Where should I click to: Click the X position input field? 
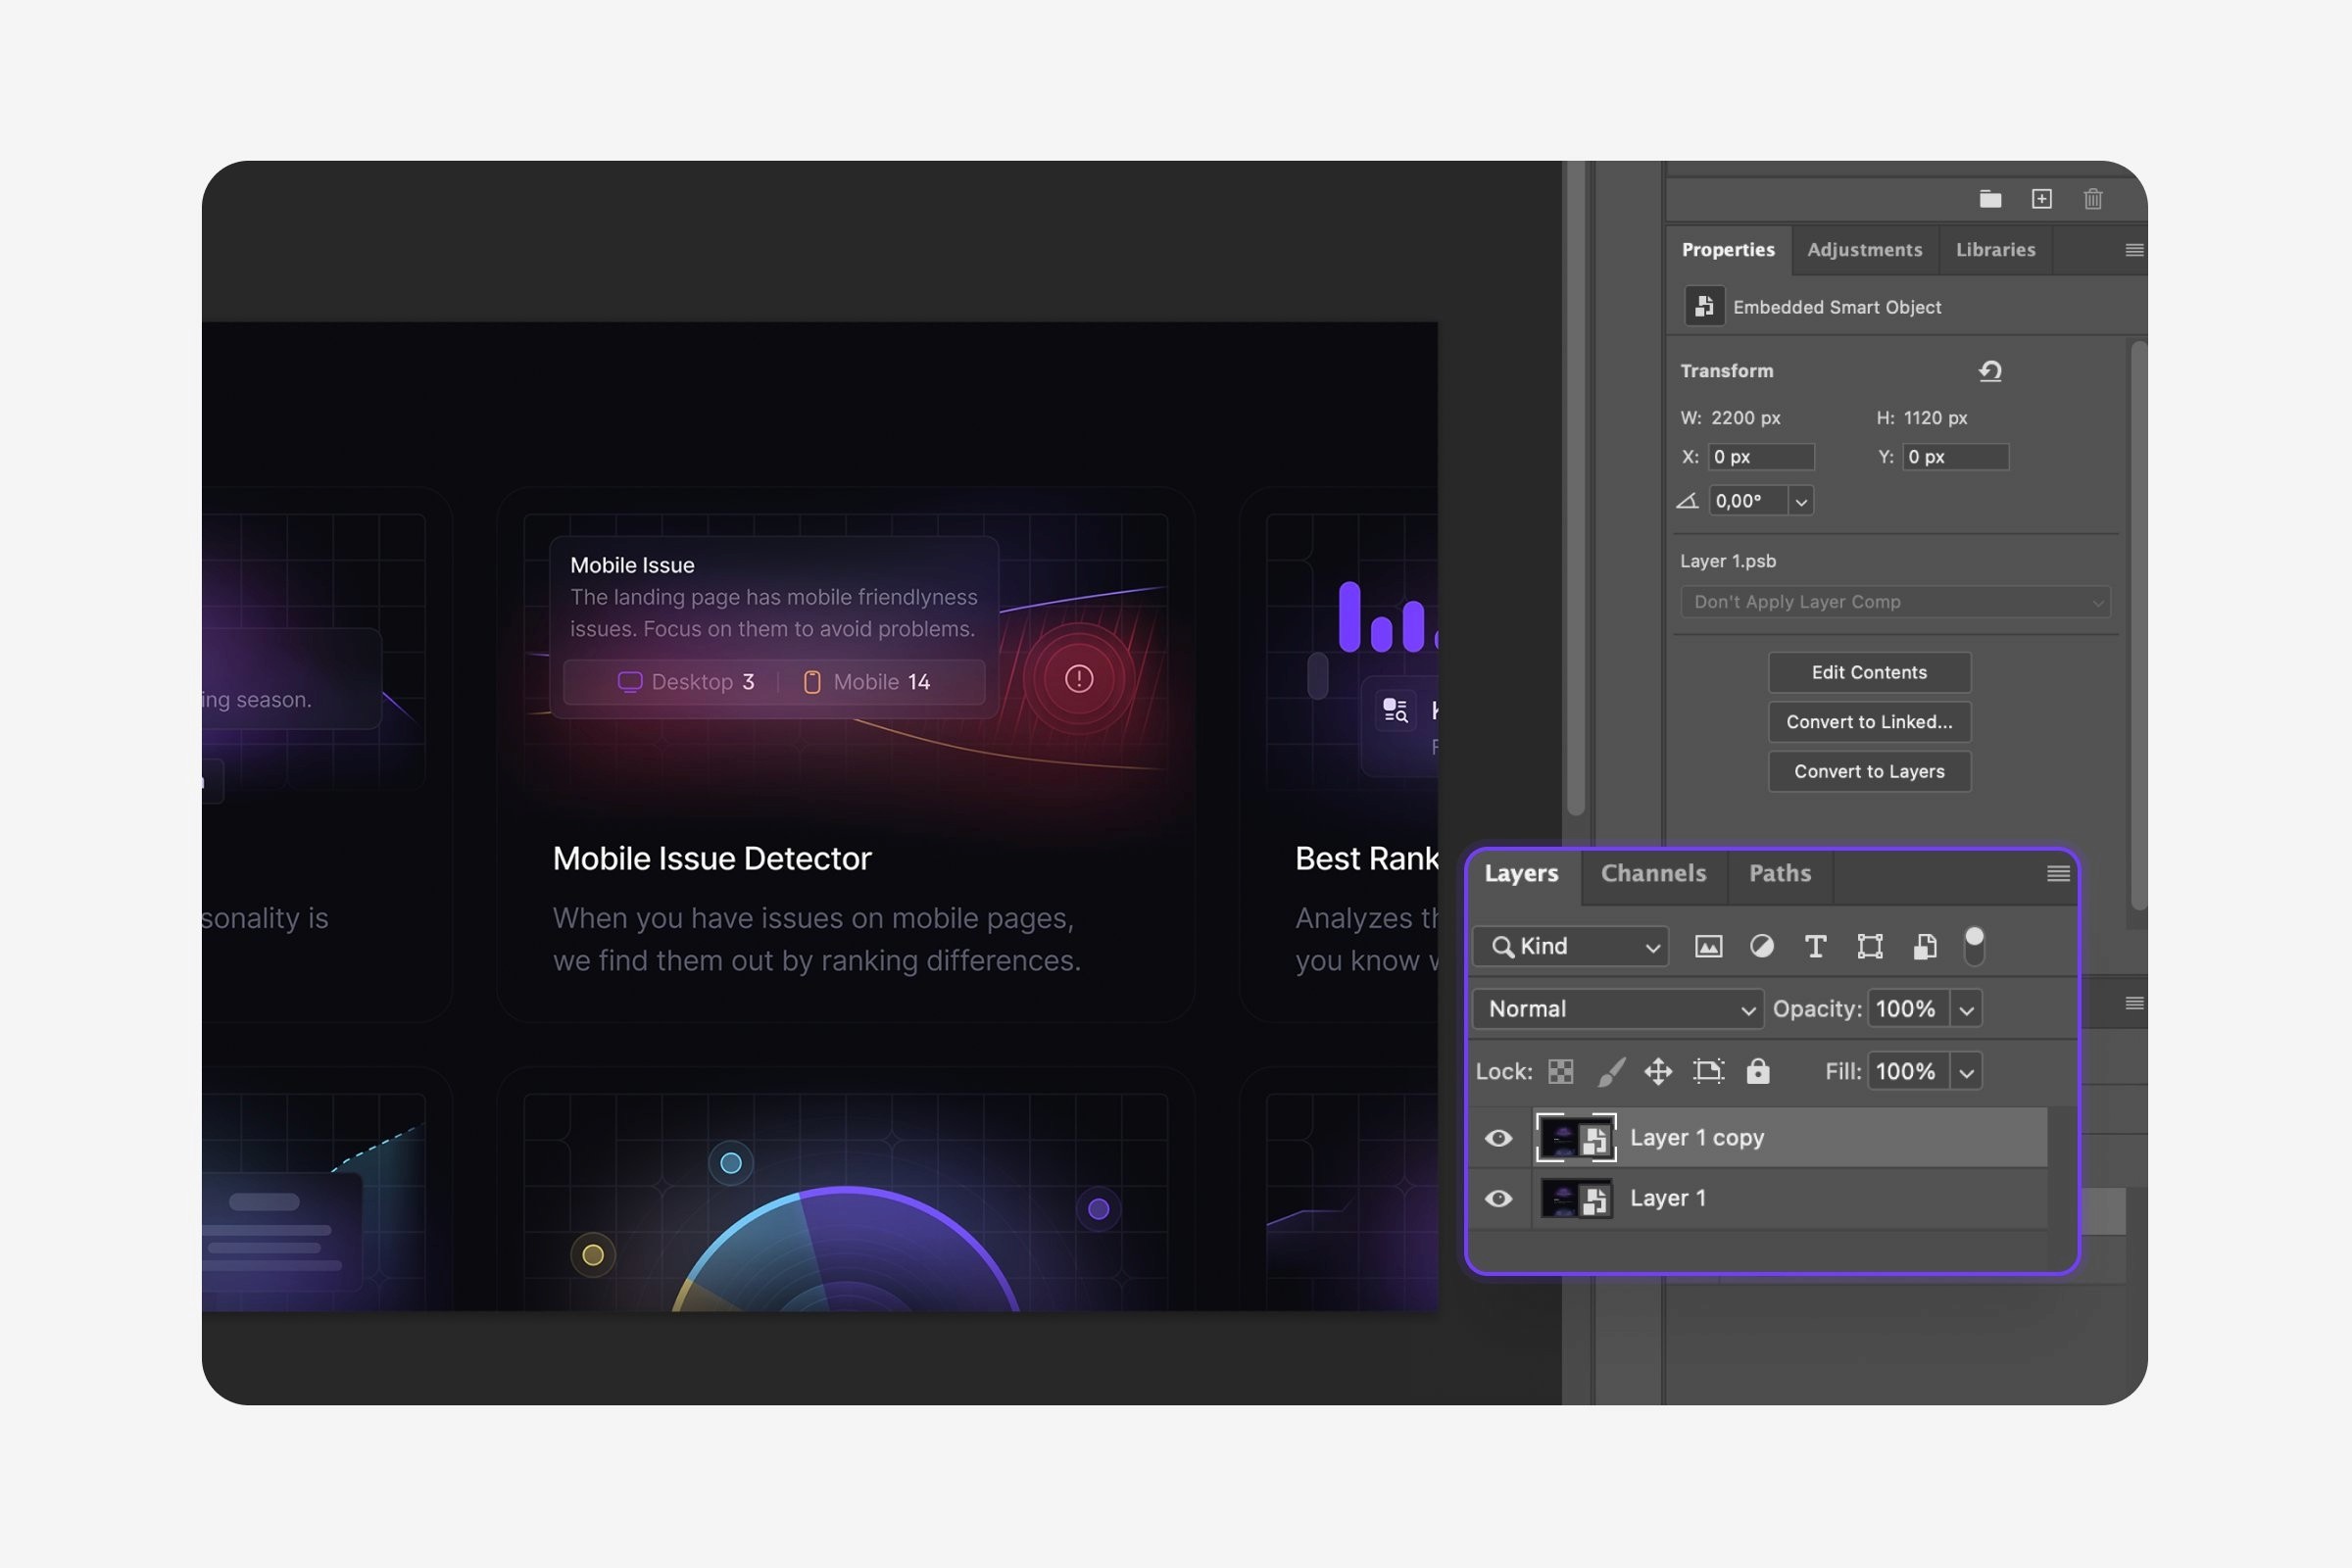(x=1760, y=457)
